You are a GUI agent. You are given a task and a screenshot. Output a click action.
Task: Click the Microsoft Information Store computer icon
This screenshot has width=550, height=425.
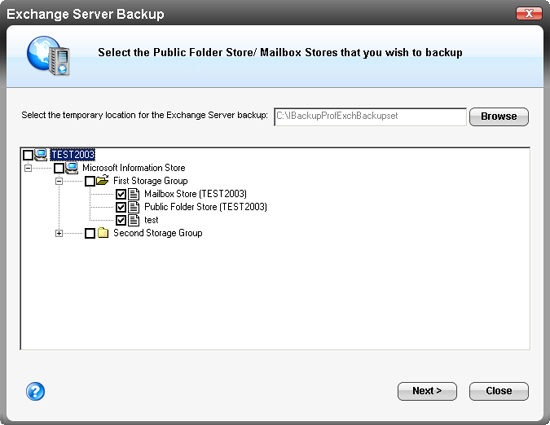click(72, 168)
